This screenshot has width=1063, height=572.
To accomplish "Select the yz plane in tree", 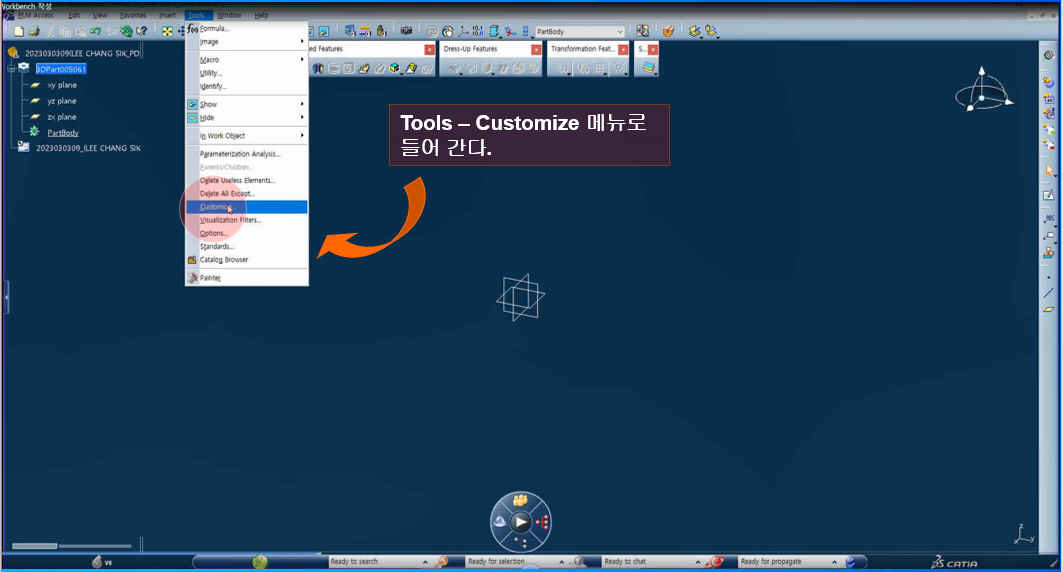I will pos(62,101).
